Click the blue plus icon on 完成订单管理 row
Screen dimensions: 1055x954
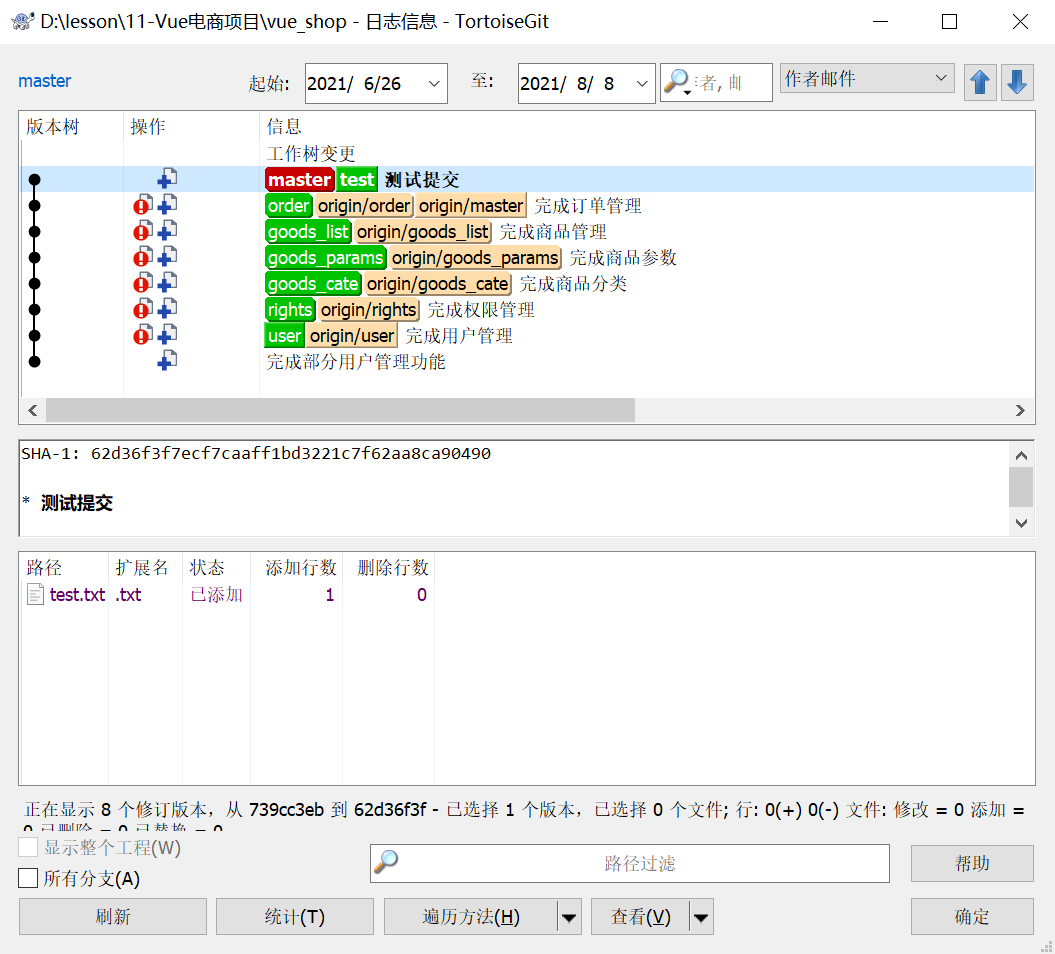pyautogui.click(x=167, y=205)
